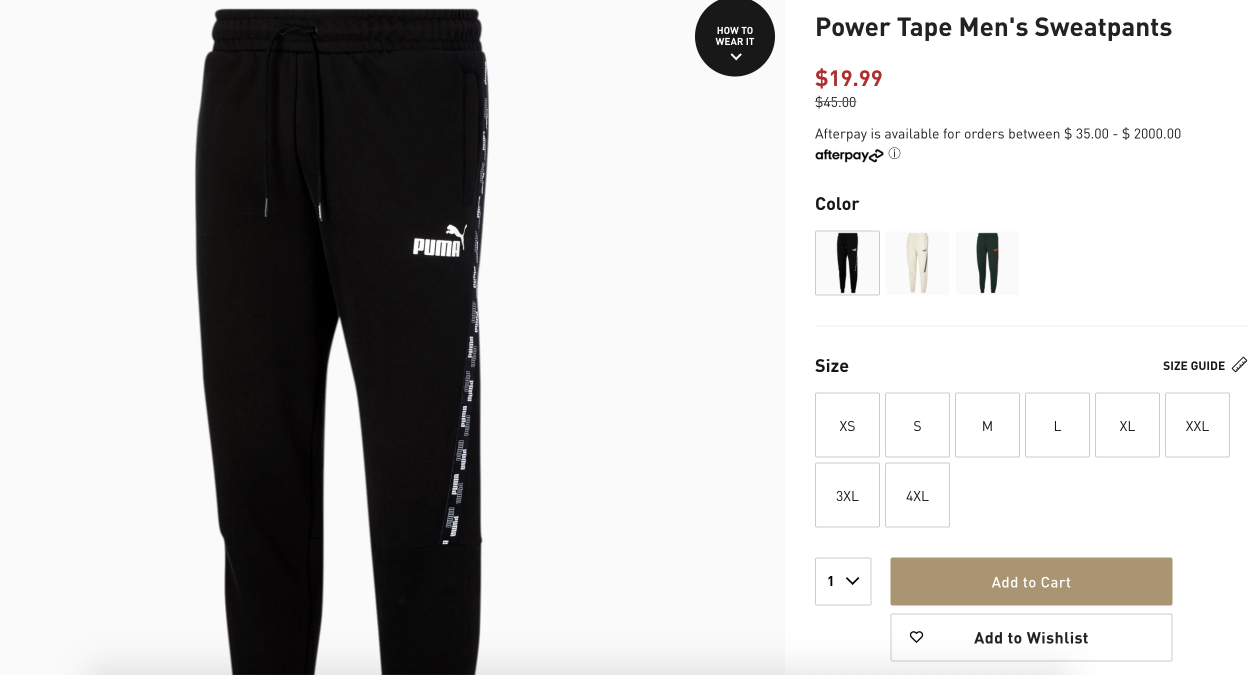Select size M

pyautogui.click(x=987, y=425)
